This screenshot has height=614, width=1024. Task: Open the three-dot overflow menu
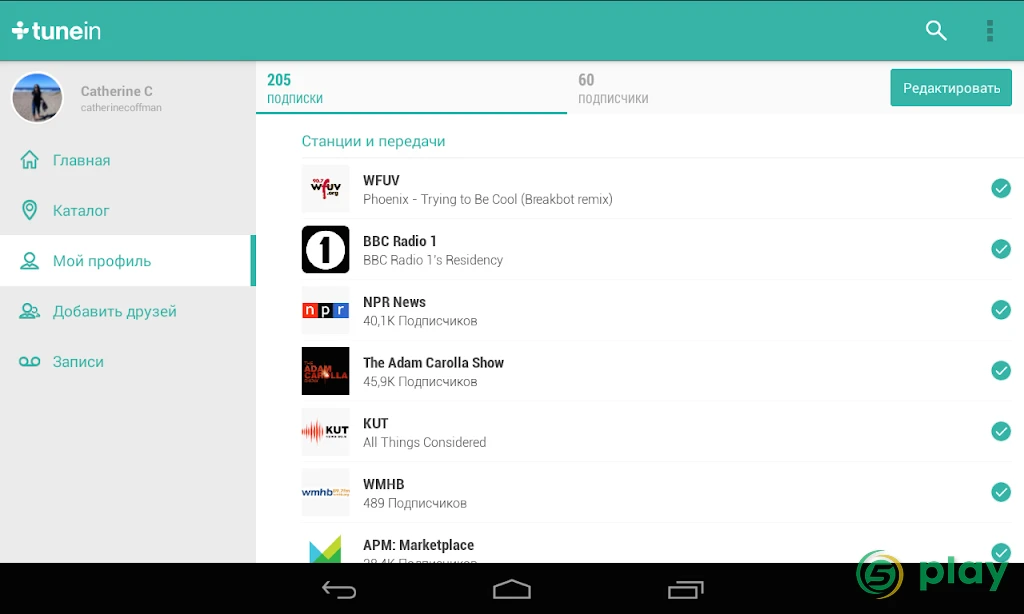(990, 31)
